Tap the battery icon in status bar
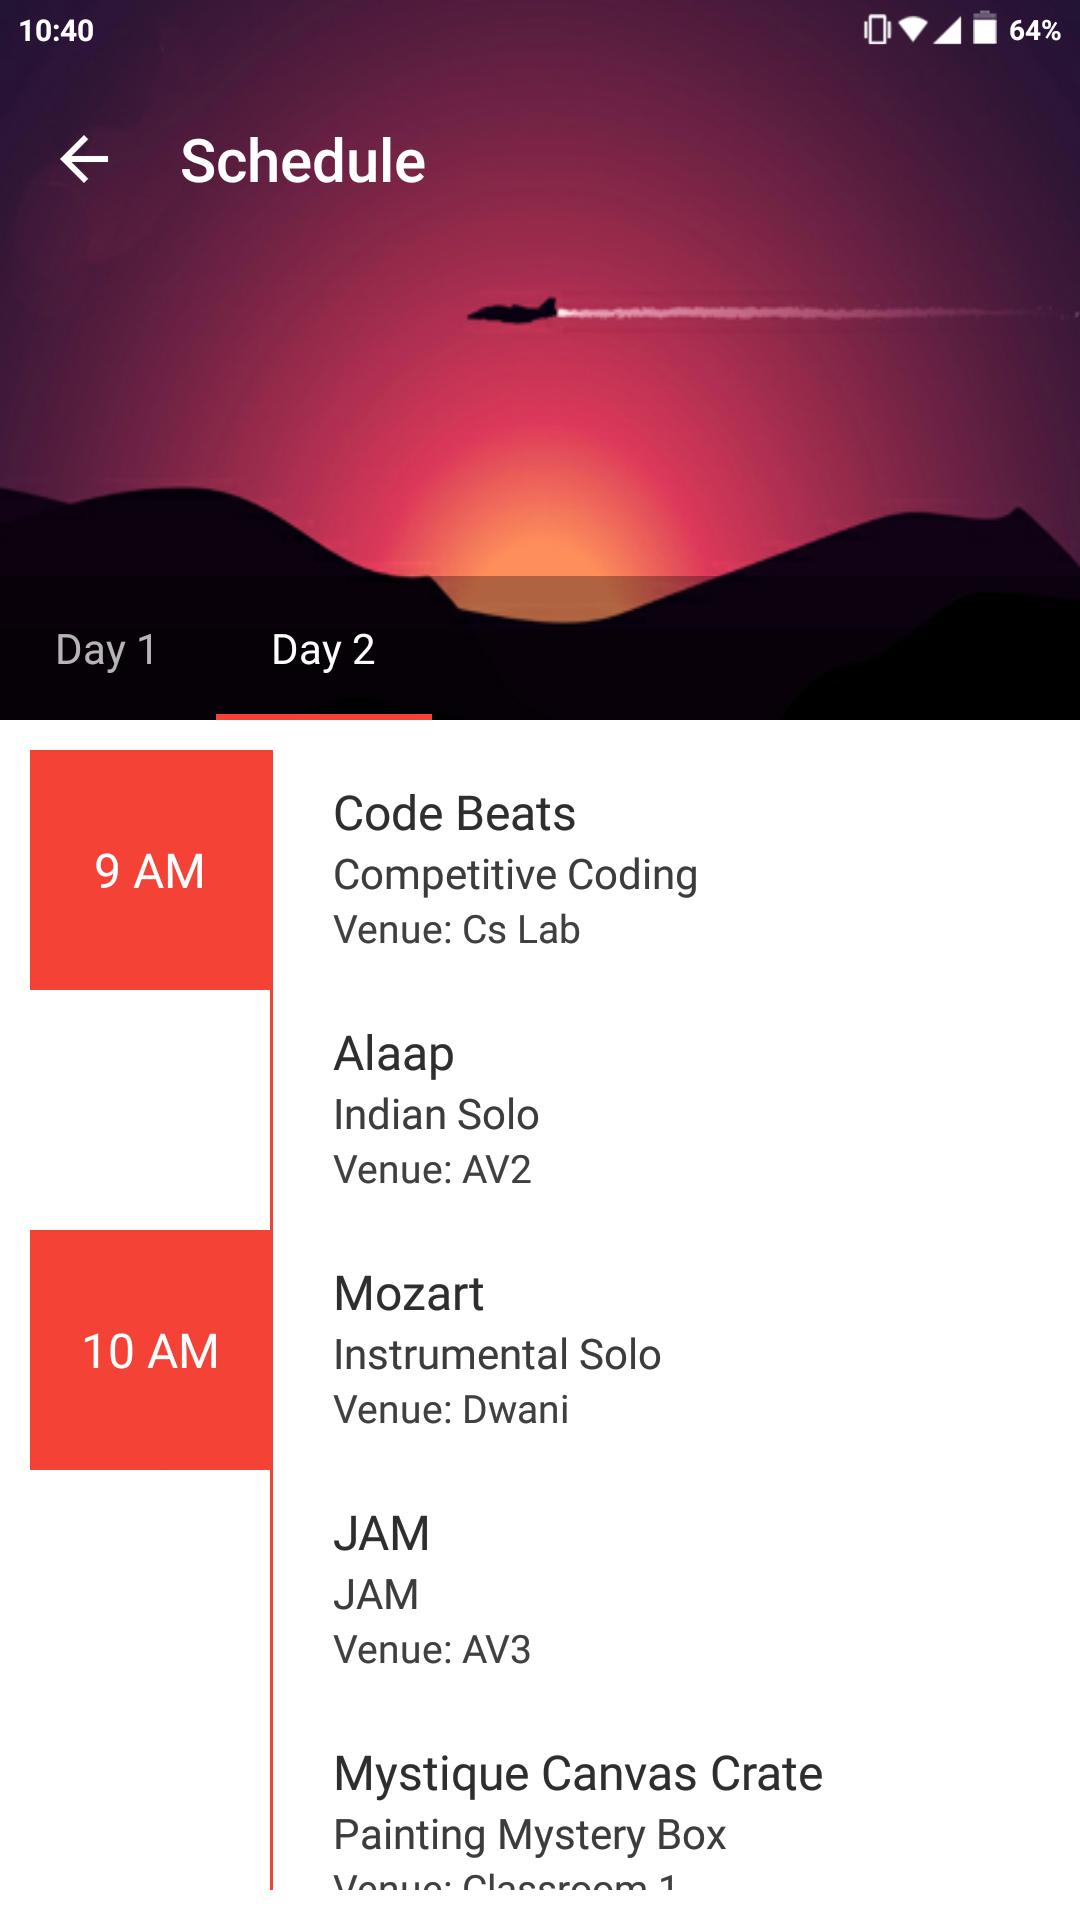 [985, 29]
